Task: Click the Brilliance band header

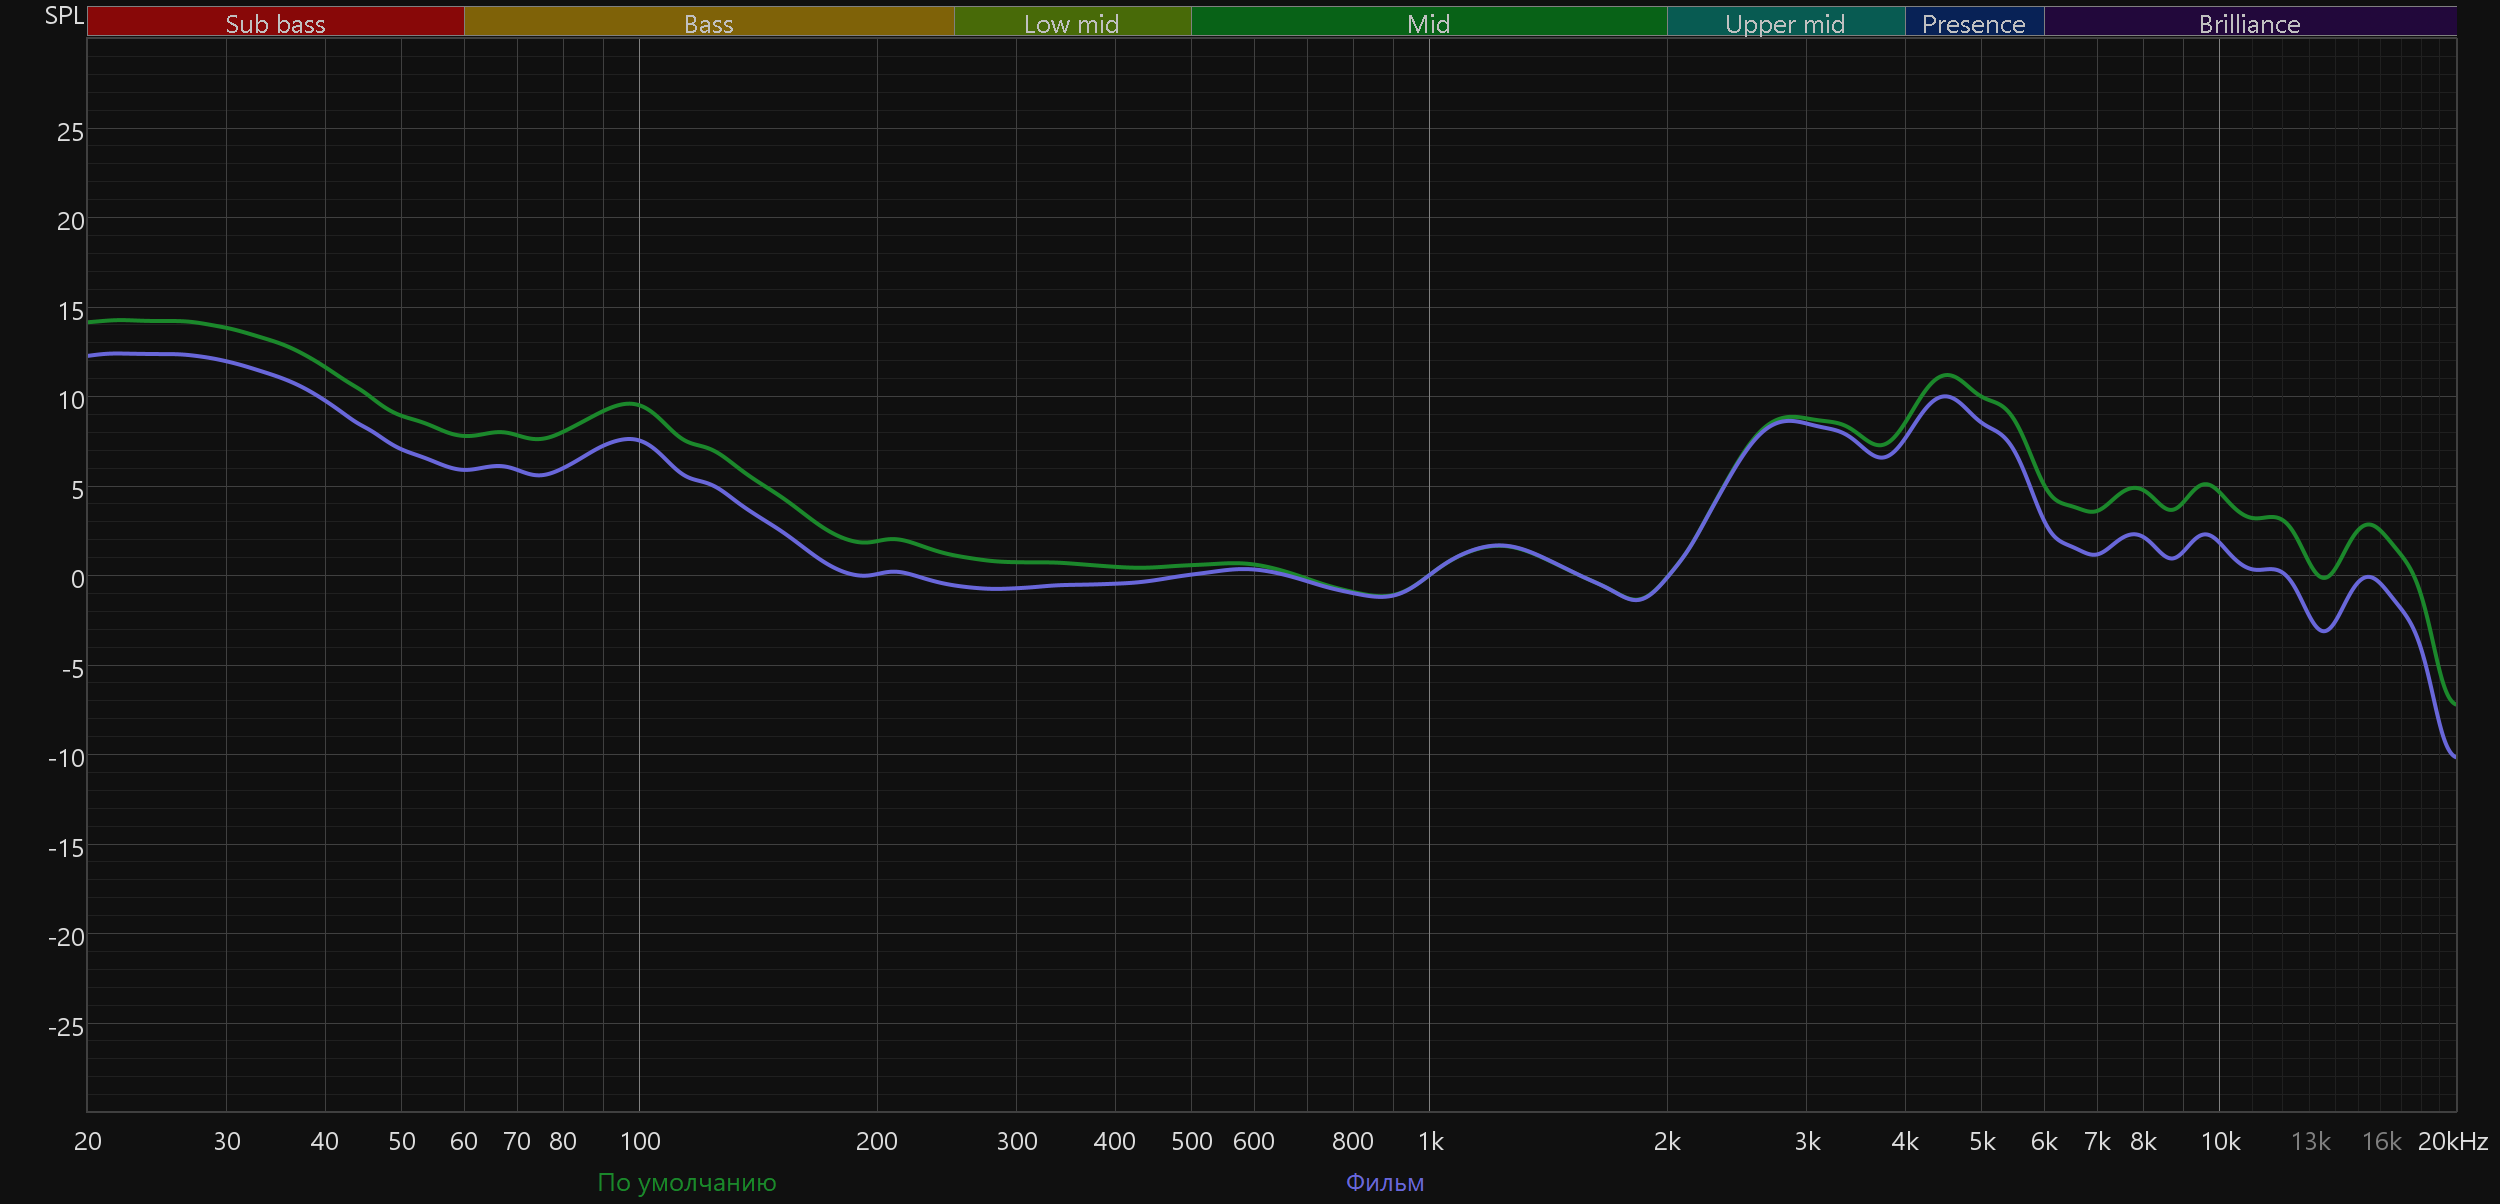Action: (x=2249, y=23)
